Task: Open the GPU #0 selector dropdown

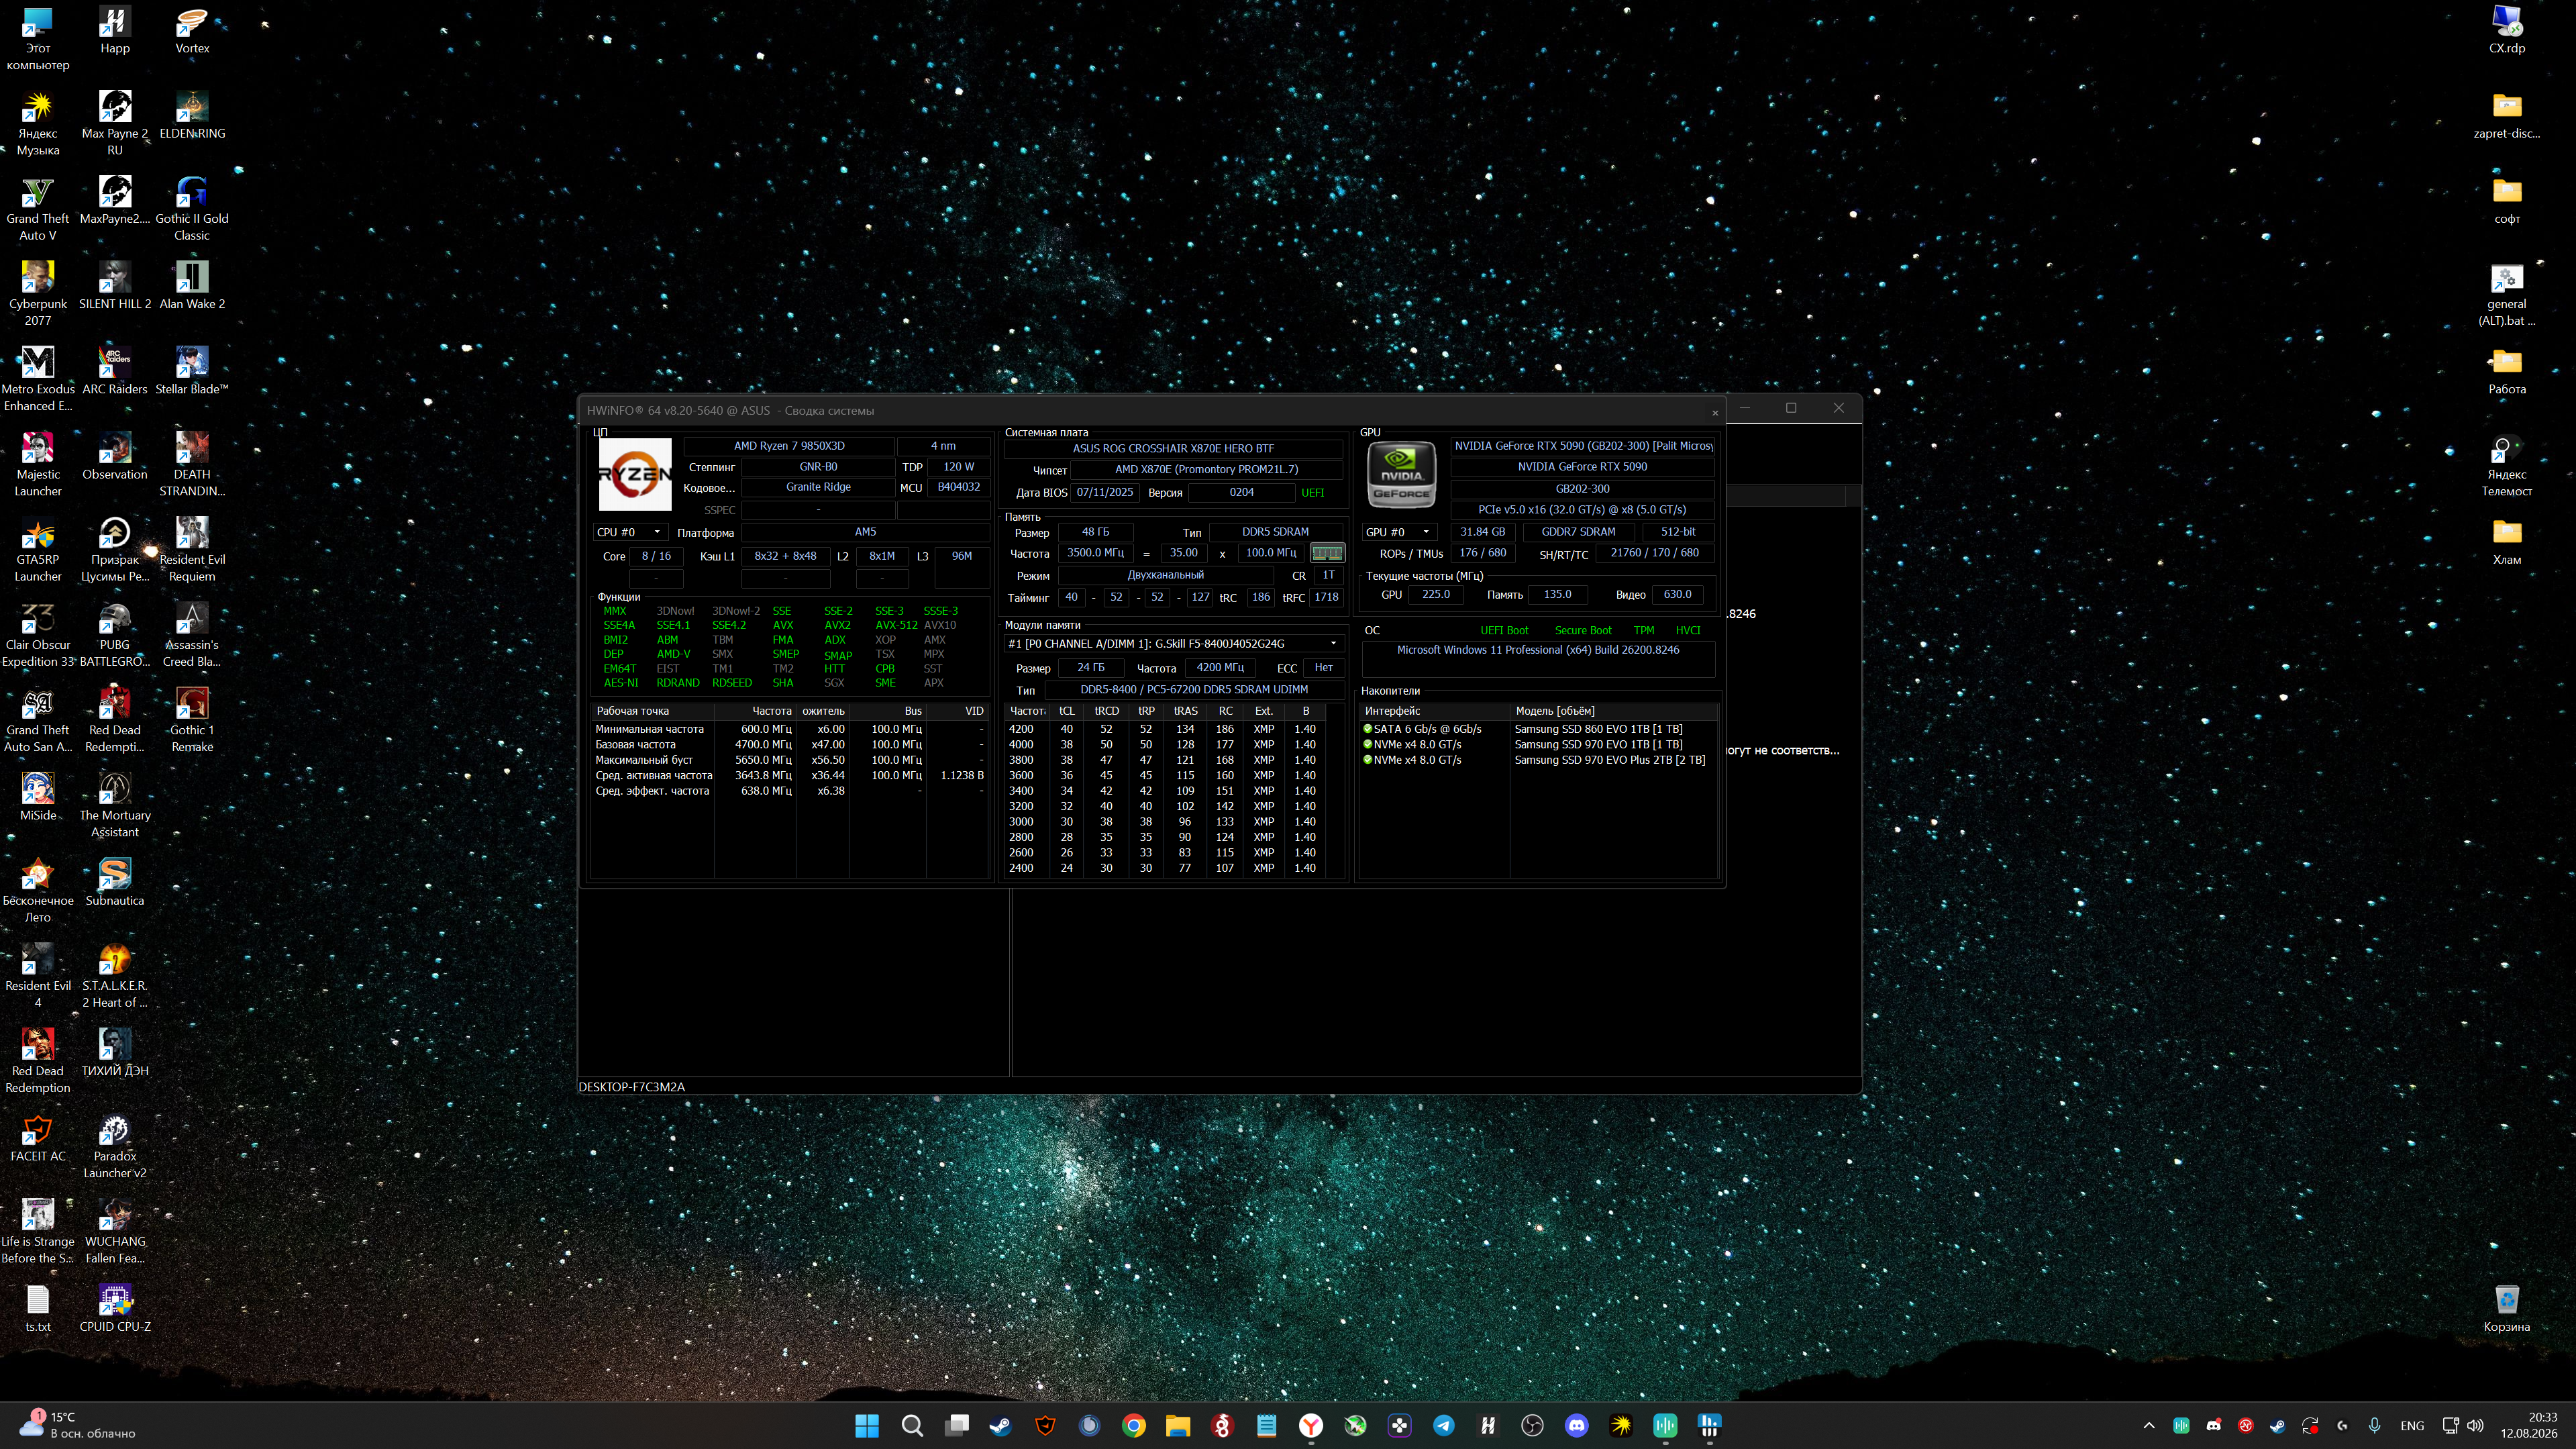Action: 1399,532
